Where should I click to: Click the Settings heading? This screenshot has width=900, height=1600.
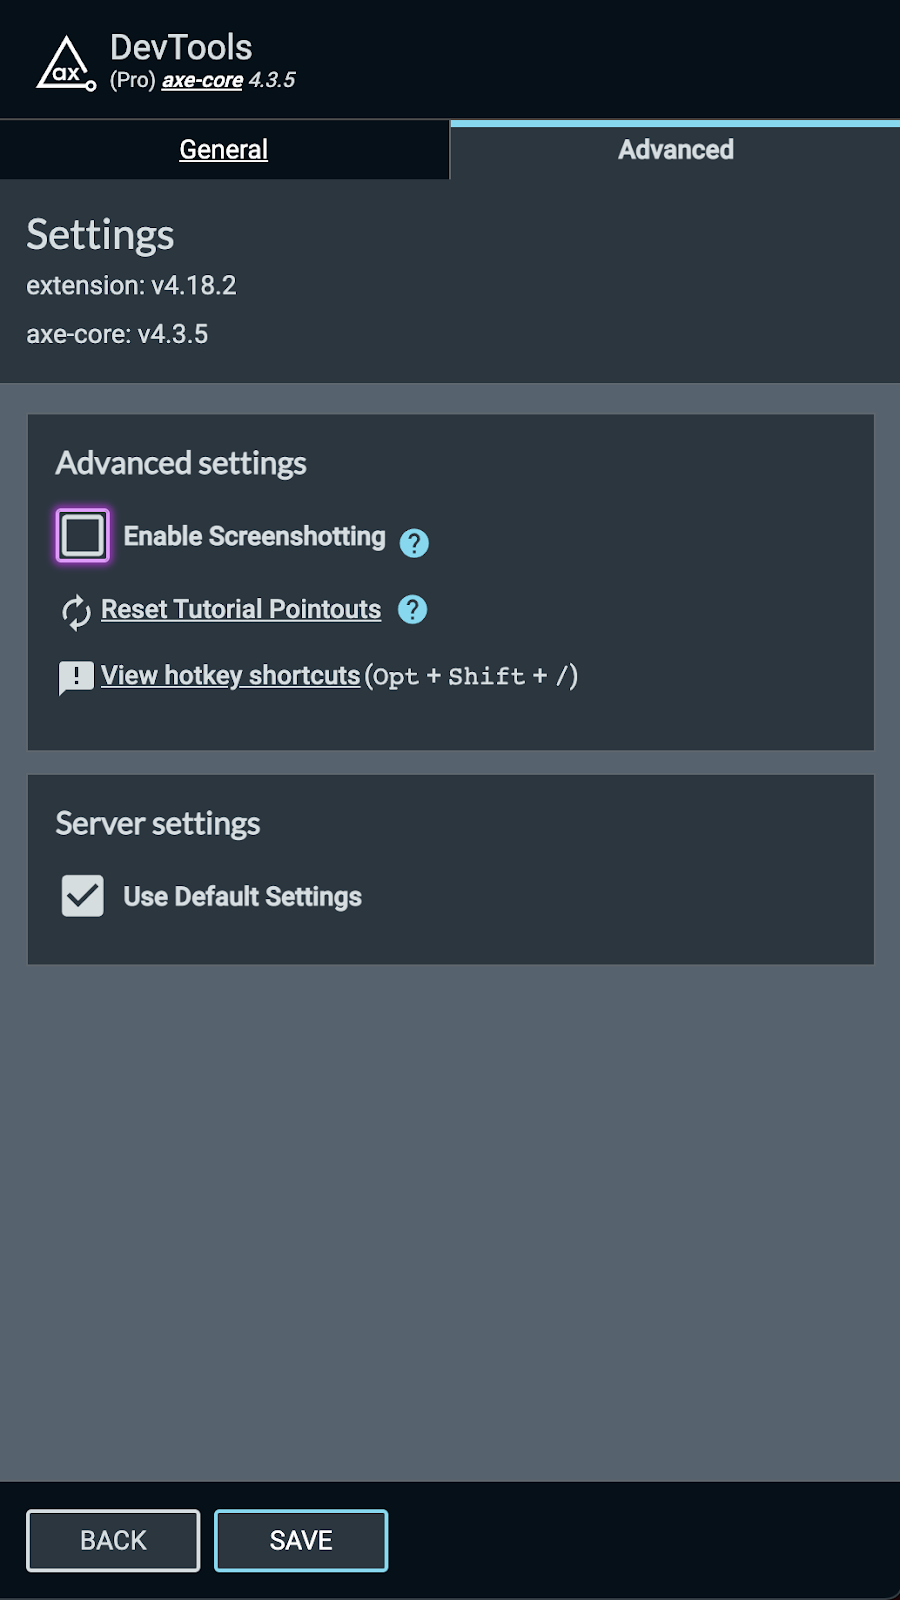[x=100, y=236]
